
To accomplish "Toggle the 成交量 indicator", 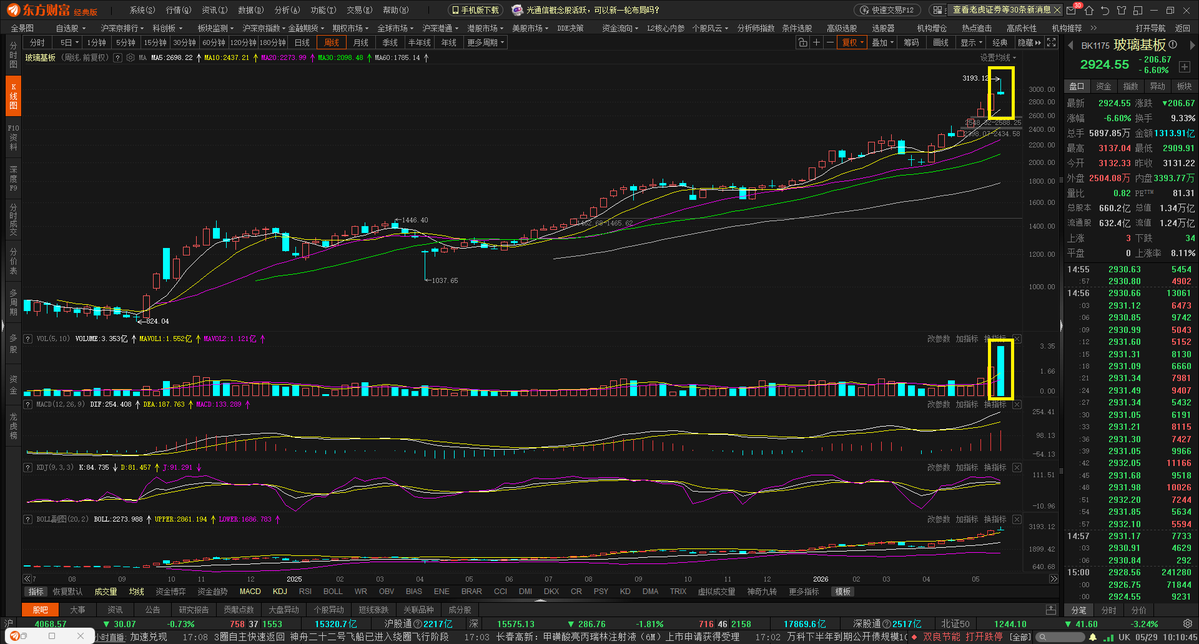I will 106,591.
